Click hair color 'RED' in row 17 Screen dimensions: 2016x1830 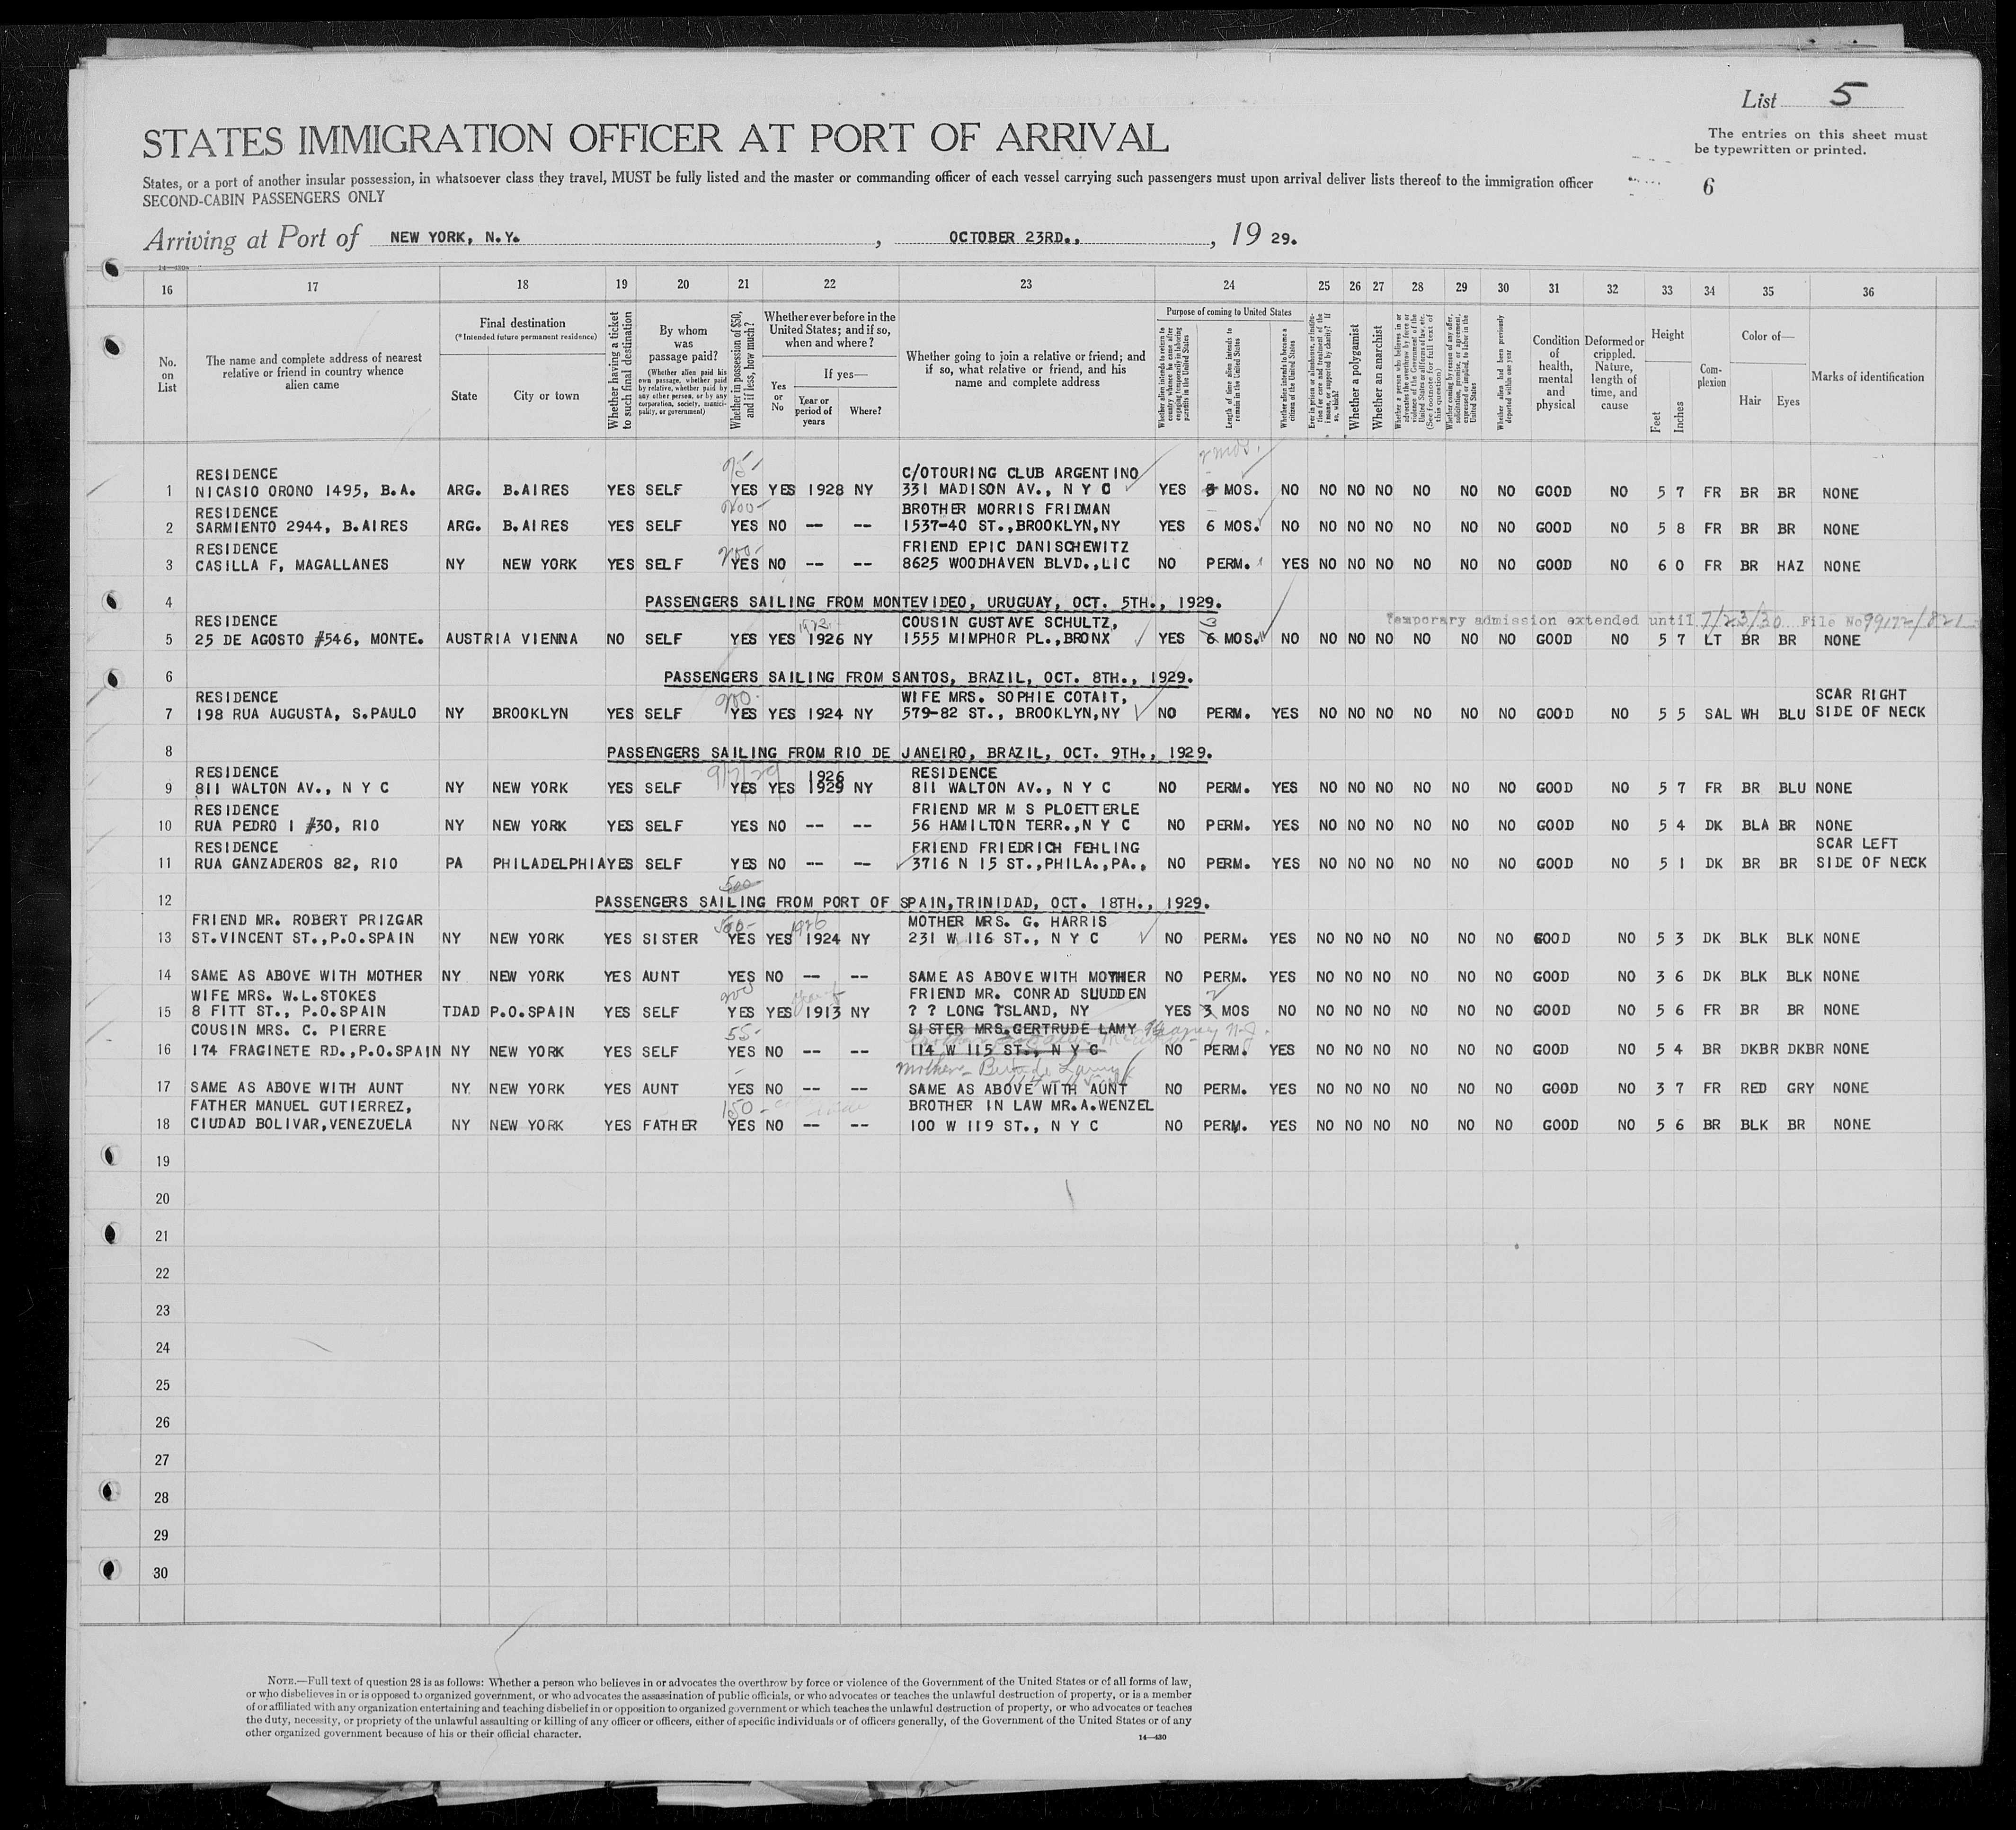[1753, 1088]
